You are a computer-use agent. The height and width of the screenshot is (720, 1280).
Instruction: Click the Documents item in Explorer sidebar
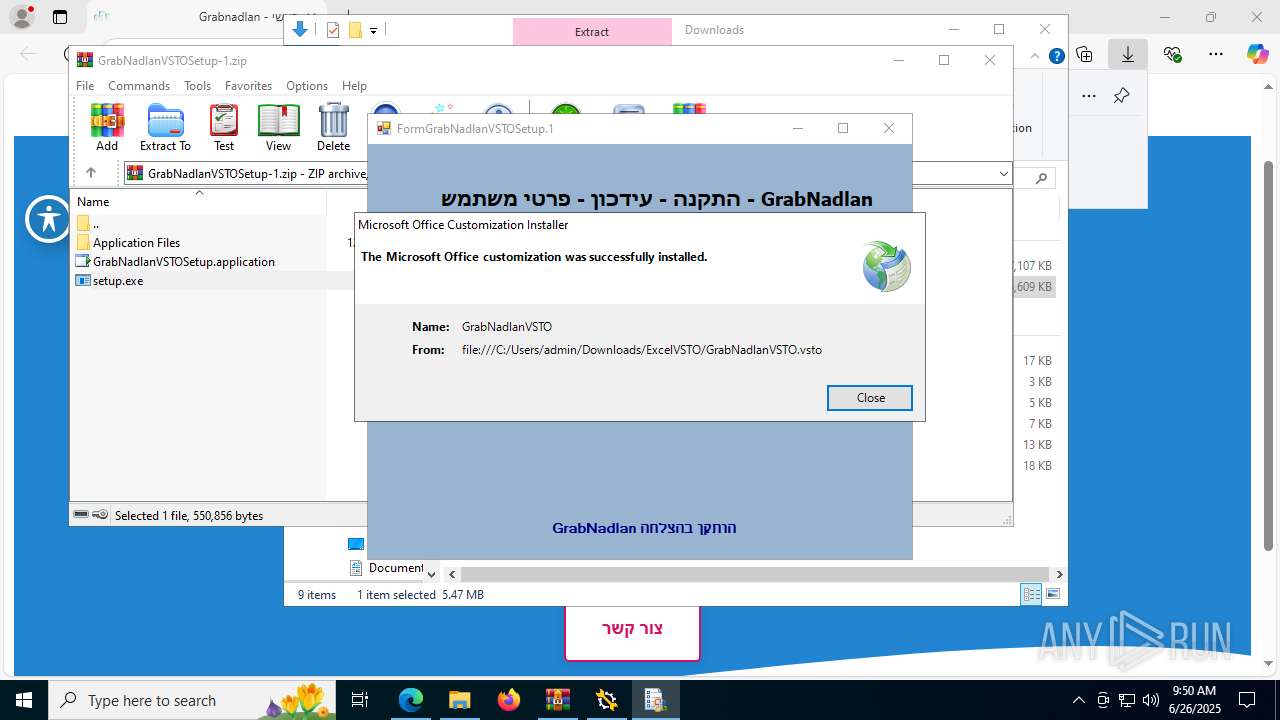[387, 568]
